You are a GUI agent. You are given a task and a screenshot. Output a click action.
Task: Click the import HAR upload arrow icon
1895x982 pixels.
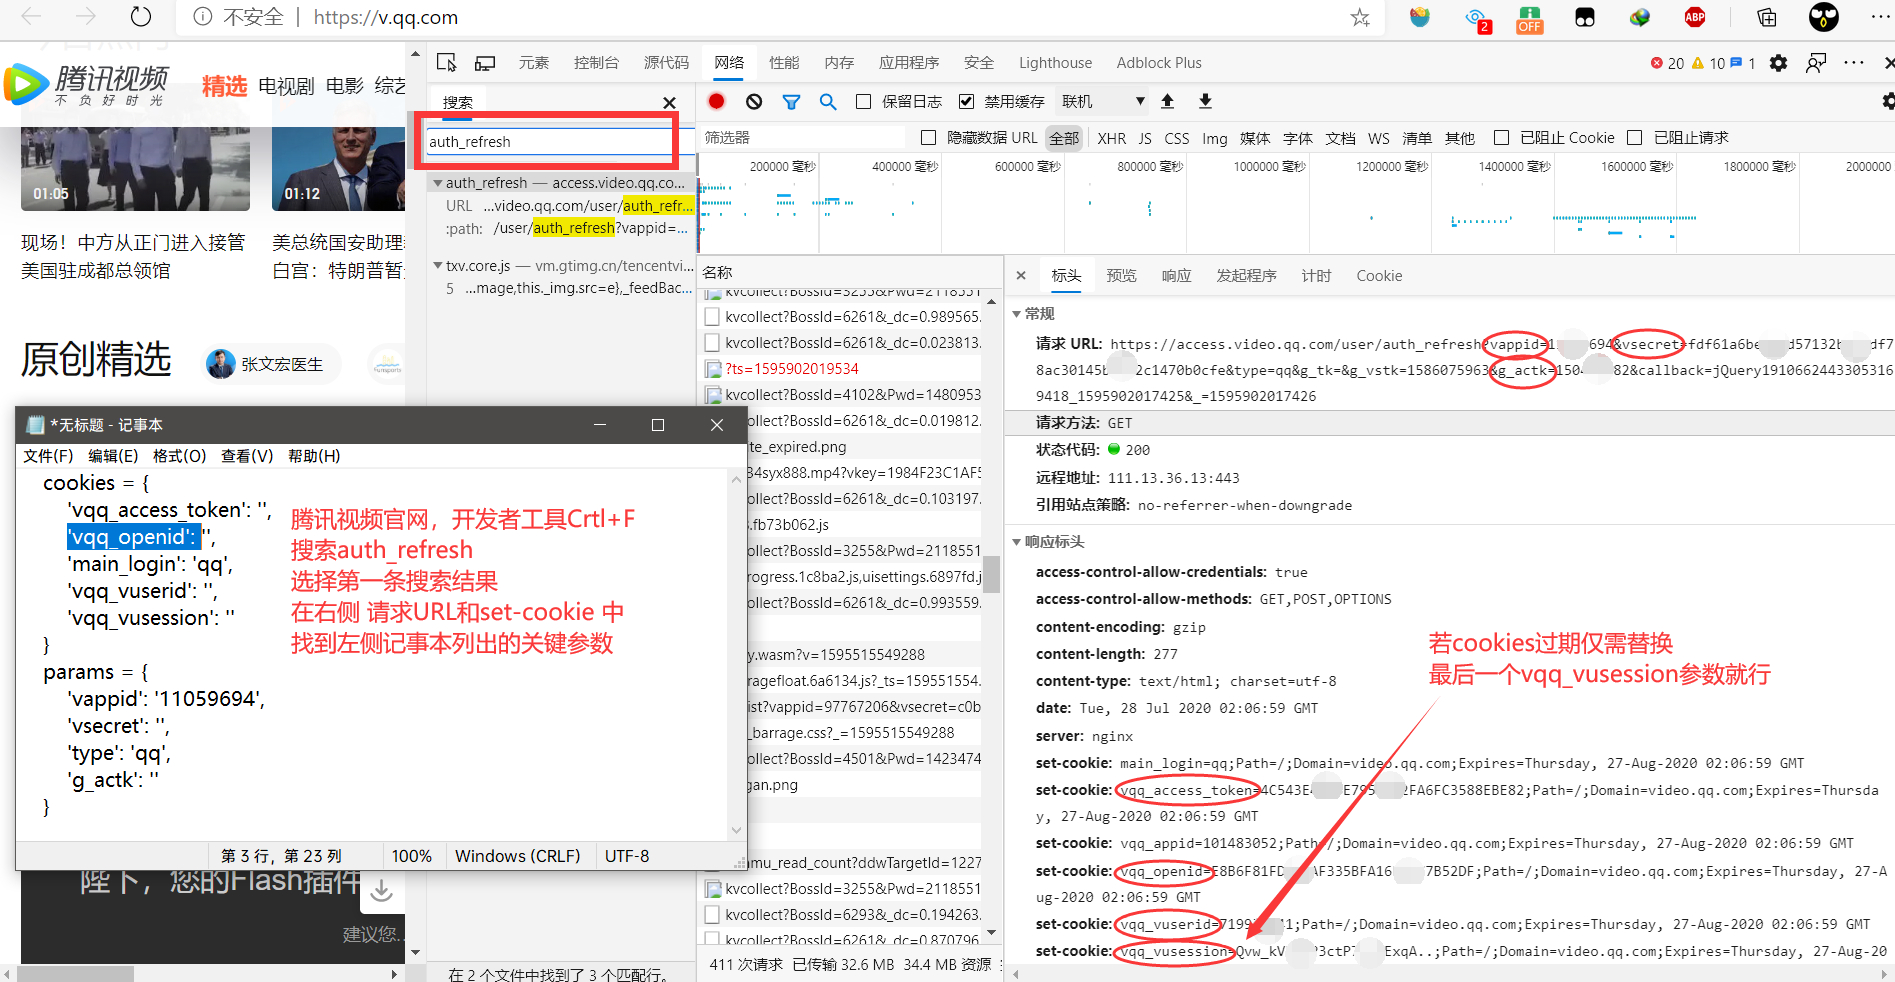pos(1167,101)
